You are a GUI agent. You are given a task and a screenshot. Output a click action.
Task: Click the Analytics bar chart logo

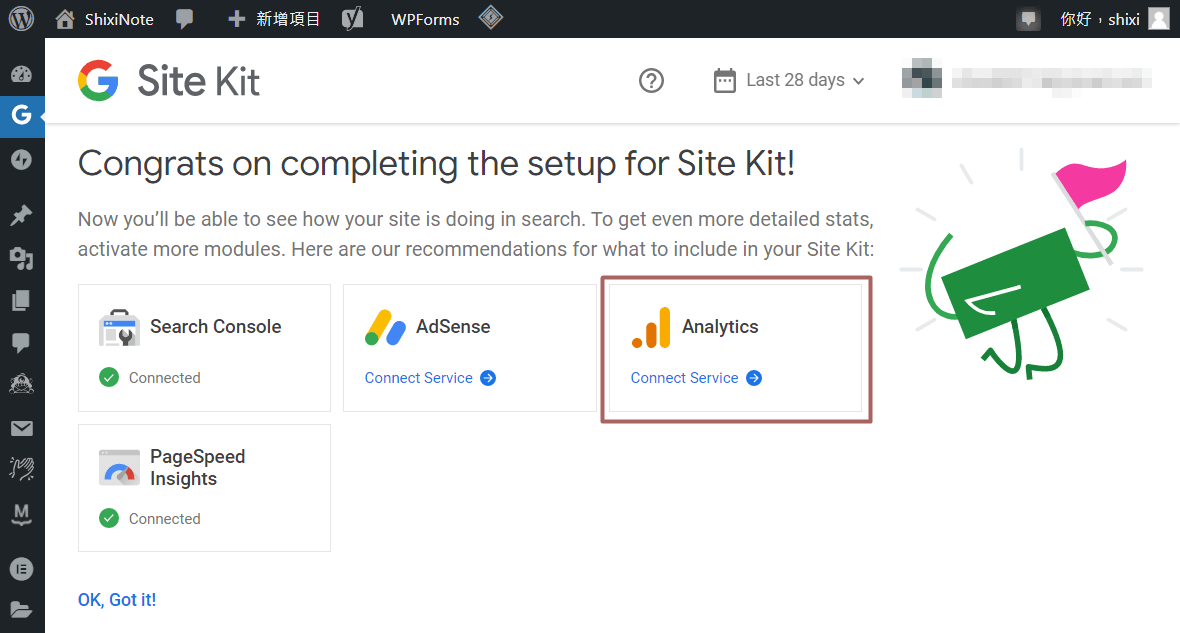coord(651,327)
